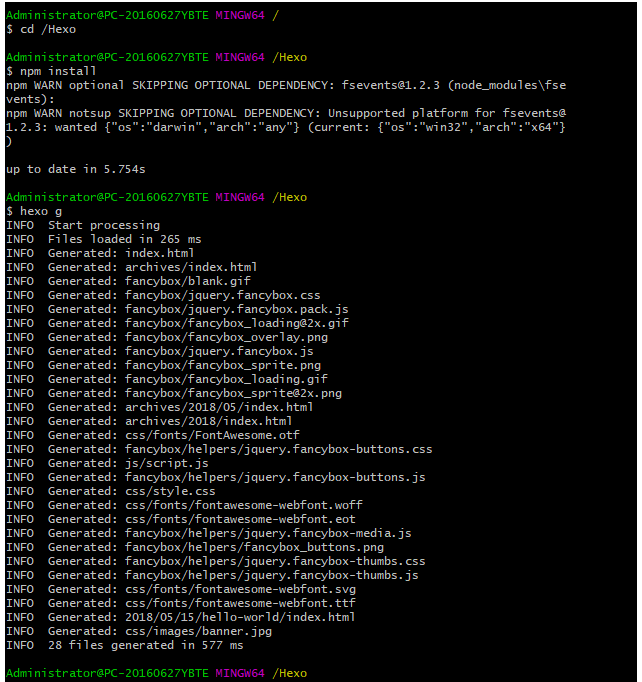Screen dimensions: 642x682
Task: Click the 'Generated: index.html' line
Action: click(x=120, y=253)
